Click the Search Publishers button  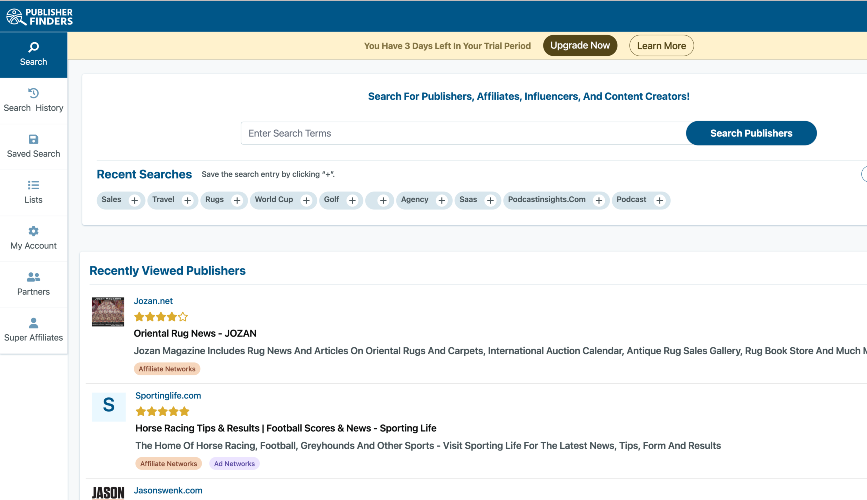750,133
